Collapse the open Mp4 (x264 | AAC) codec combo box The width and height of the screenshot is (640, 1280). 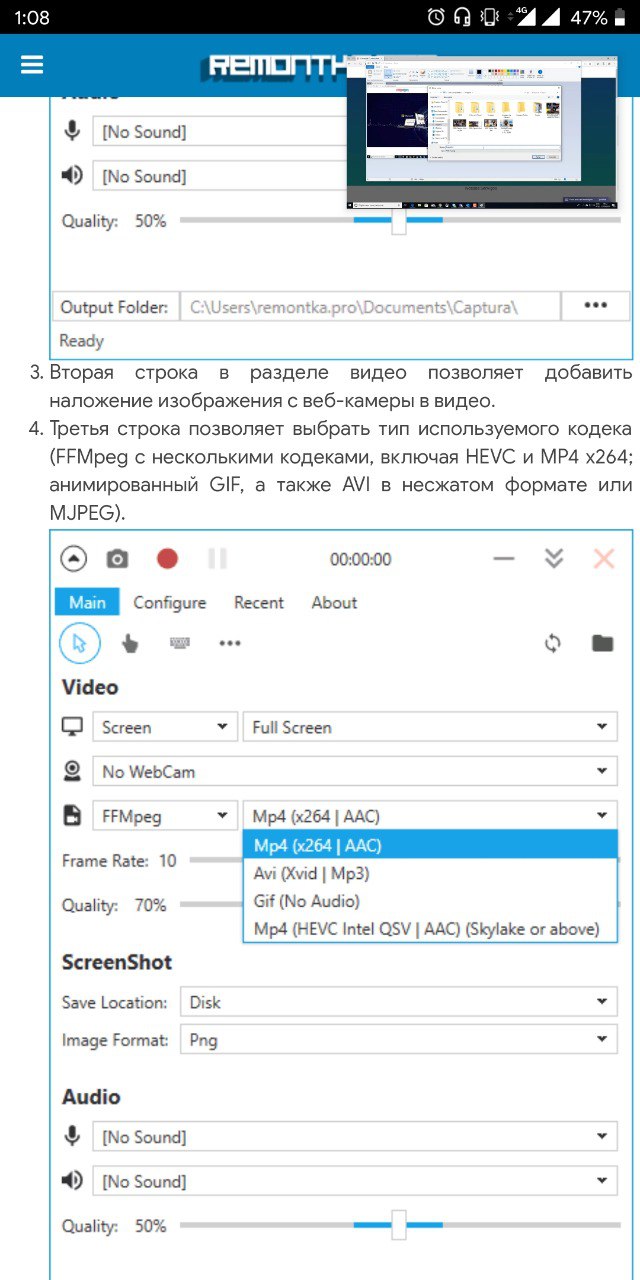pos(430,816)
